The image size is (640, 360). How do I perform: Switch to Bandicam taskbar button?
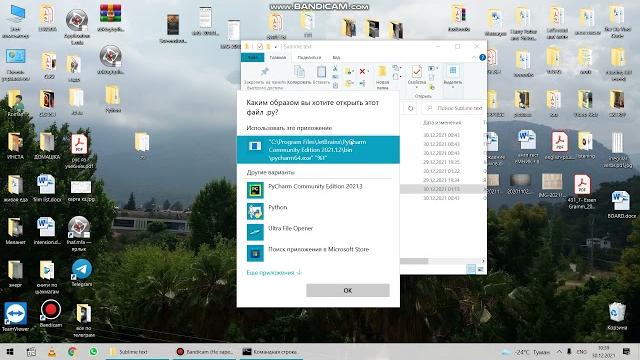click(x=204, y=351)
